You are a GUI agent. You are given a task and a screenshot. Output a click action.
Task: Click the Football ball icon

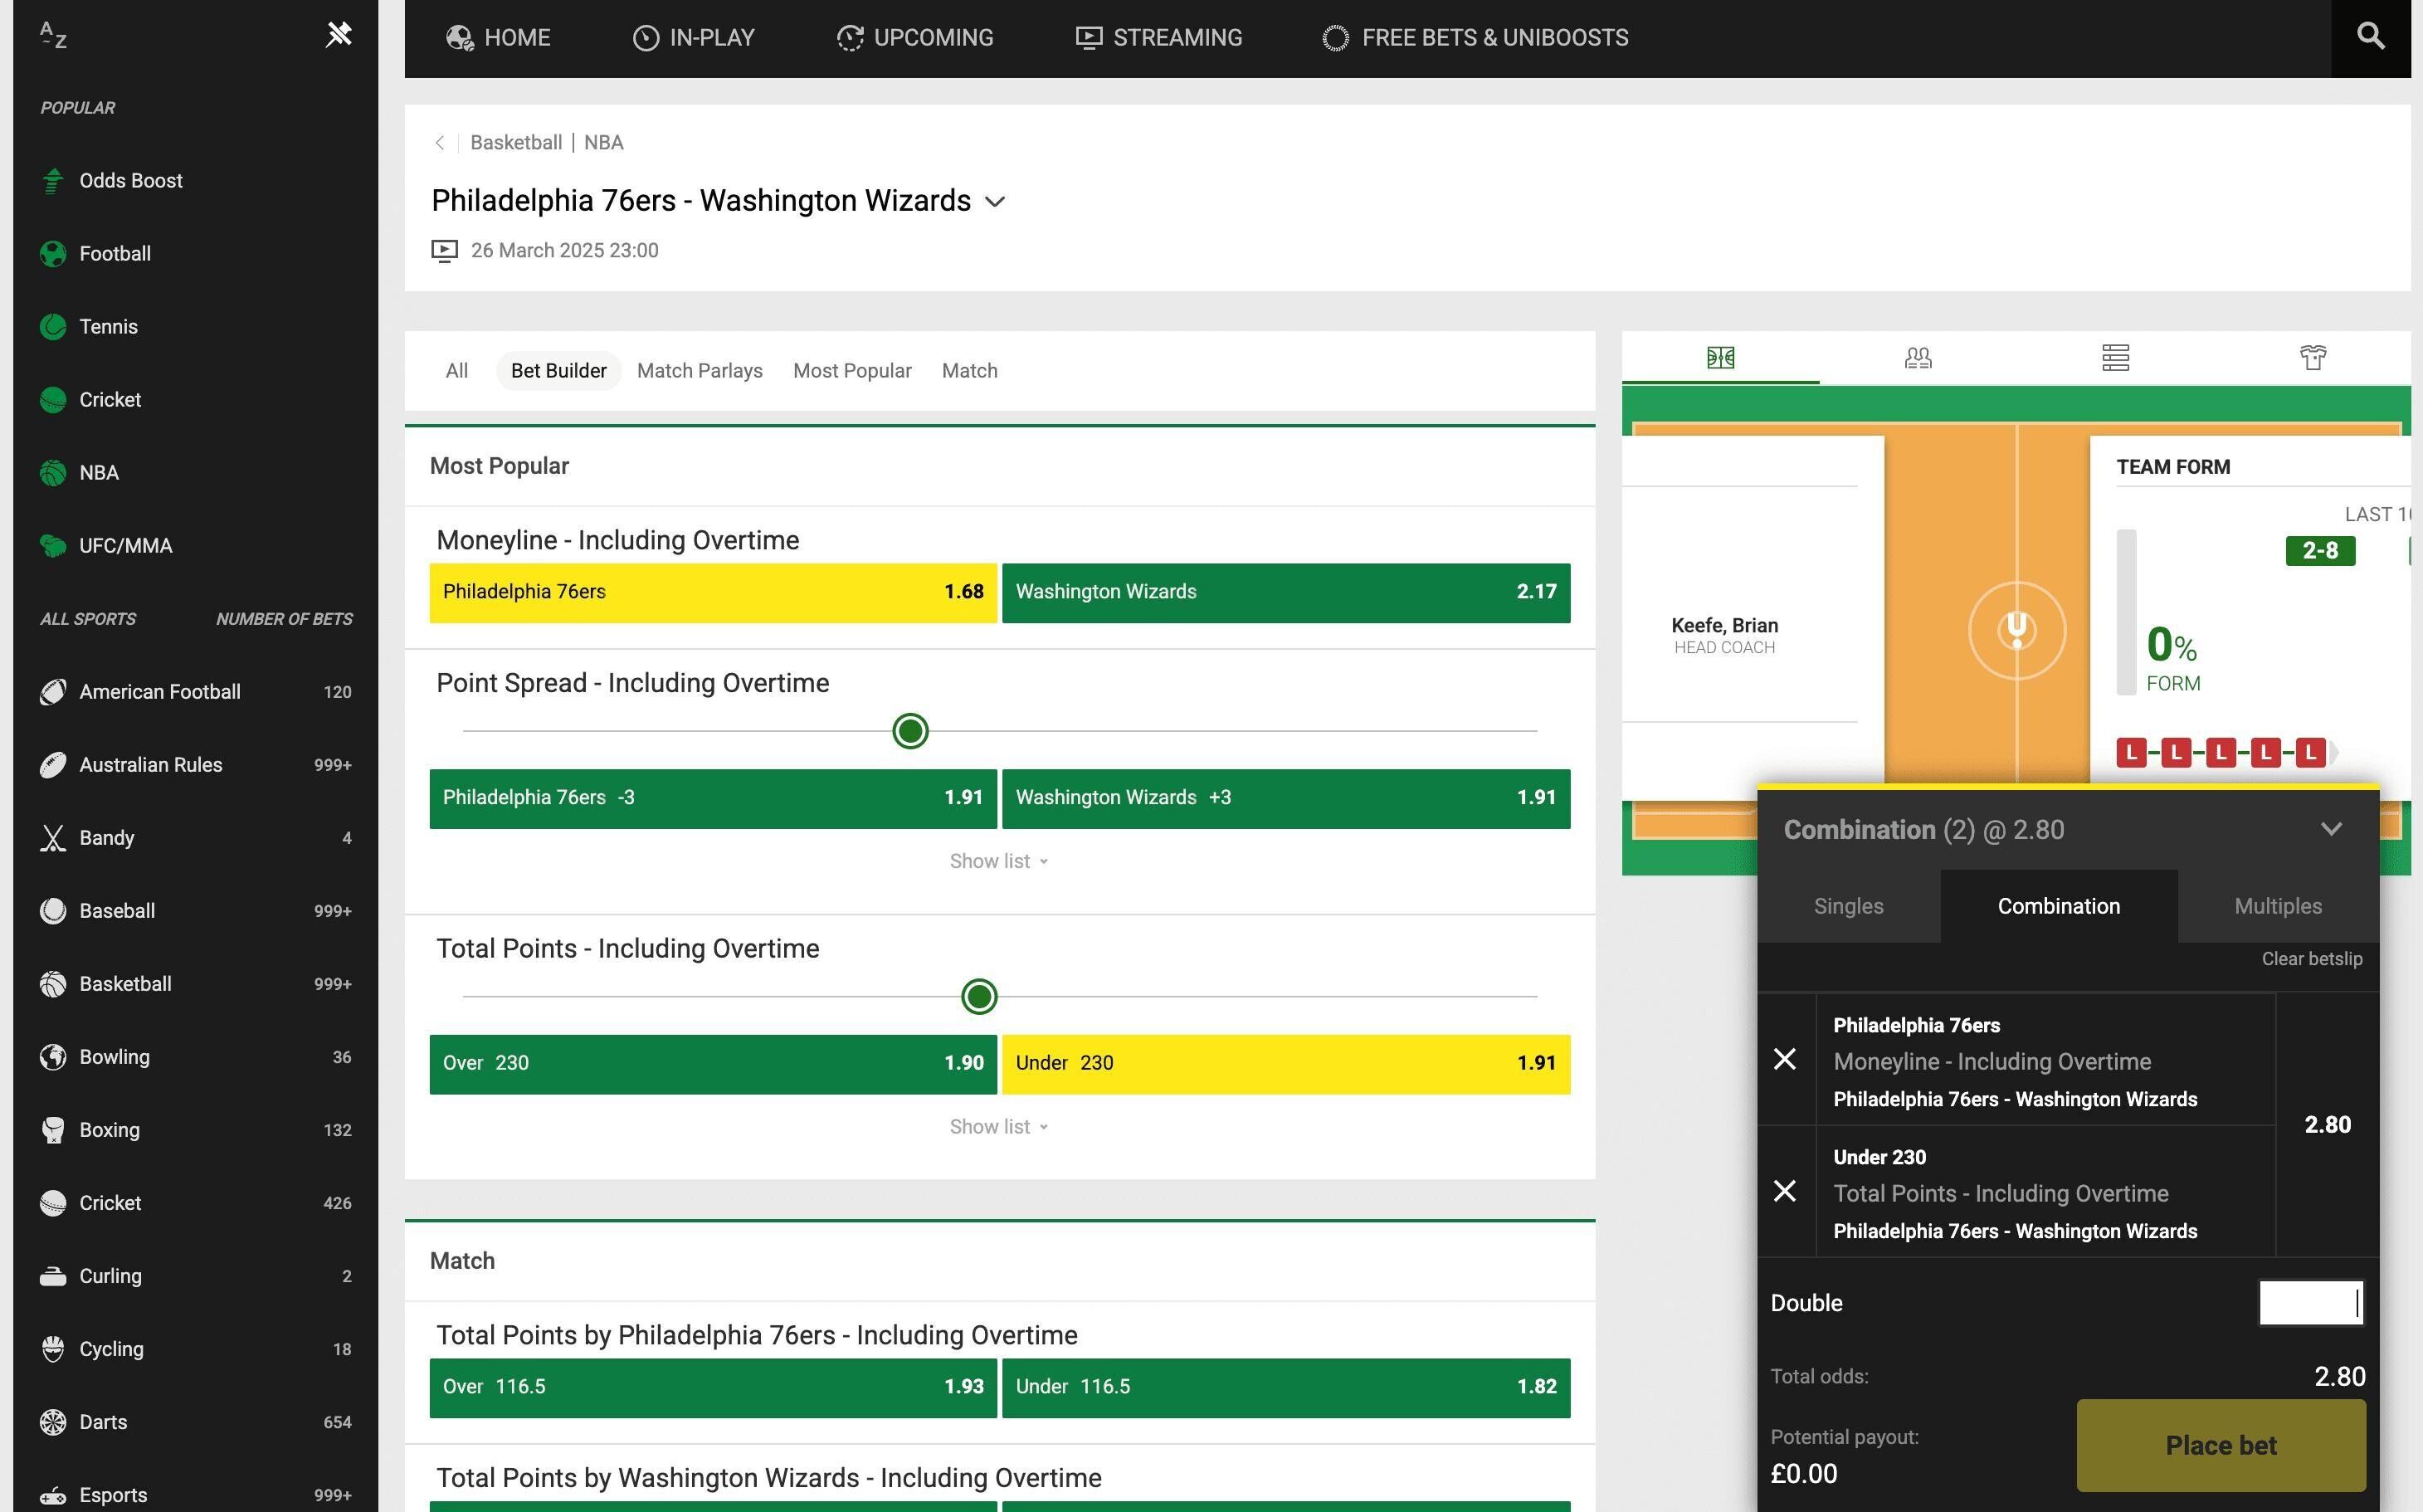pyautogui.click(x=53, y=254)
